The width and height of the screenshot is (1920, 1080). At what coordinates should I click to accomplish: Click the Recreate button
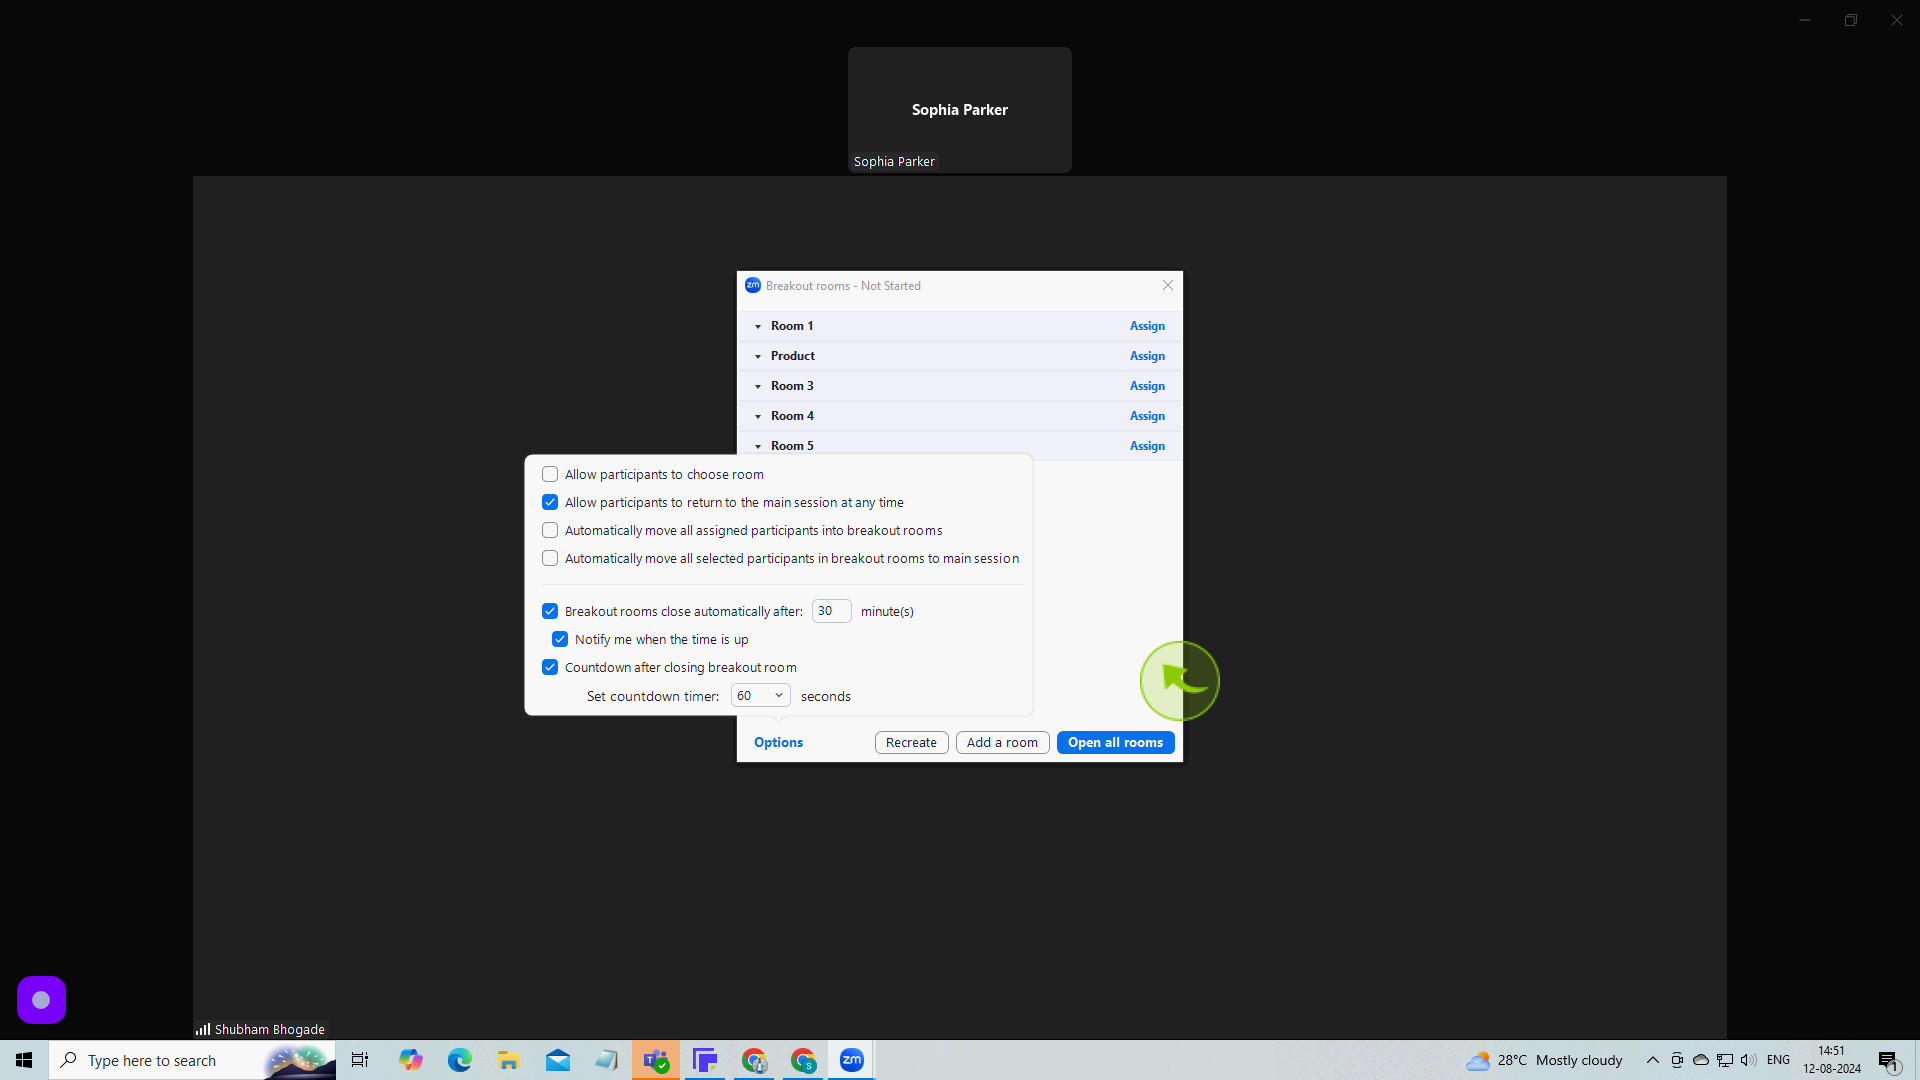[x=911, y=742]
